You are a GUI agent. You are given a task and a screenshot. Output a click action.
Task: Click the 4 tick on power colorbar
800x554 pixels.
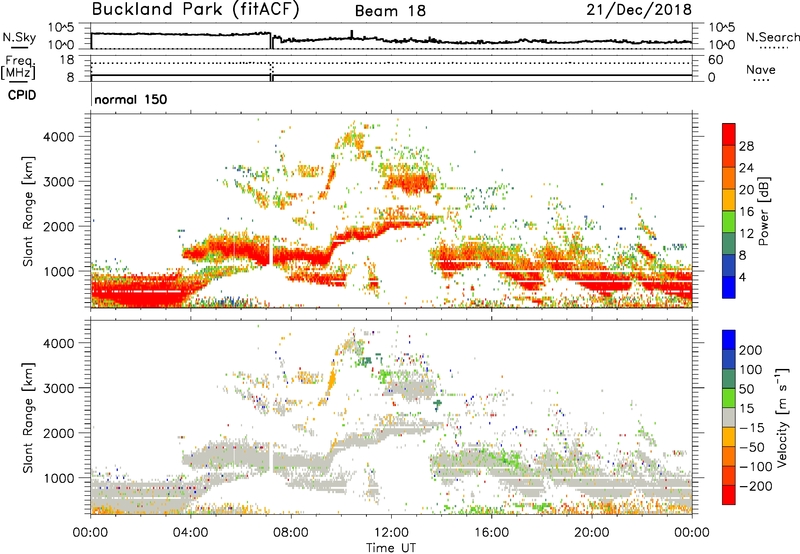743,277
